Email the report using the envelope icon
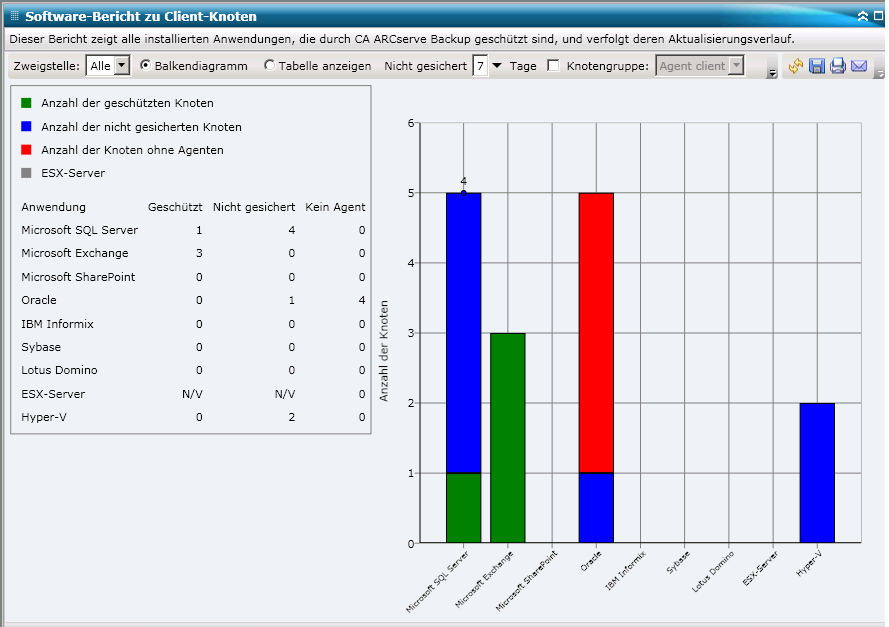This screenshot has height=627, width=889. pyautogui.click(x=861, y=66)
